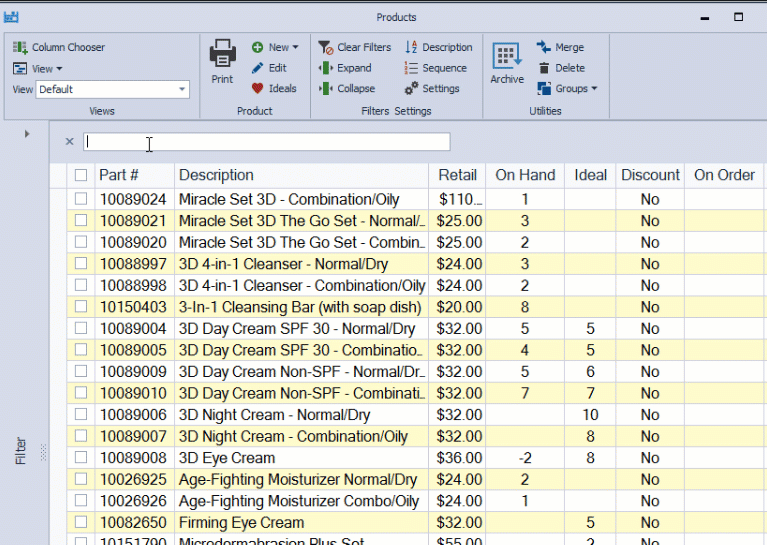767x545 pixels.
Task: Check the box for 3D Eye Cream
Action: pos(81,457)
